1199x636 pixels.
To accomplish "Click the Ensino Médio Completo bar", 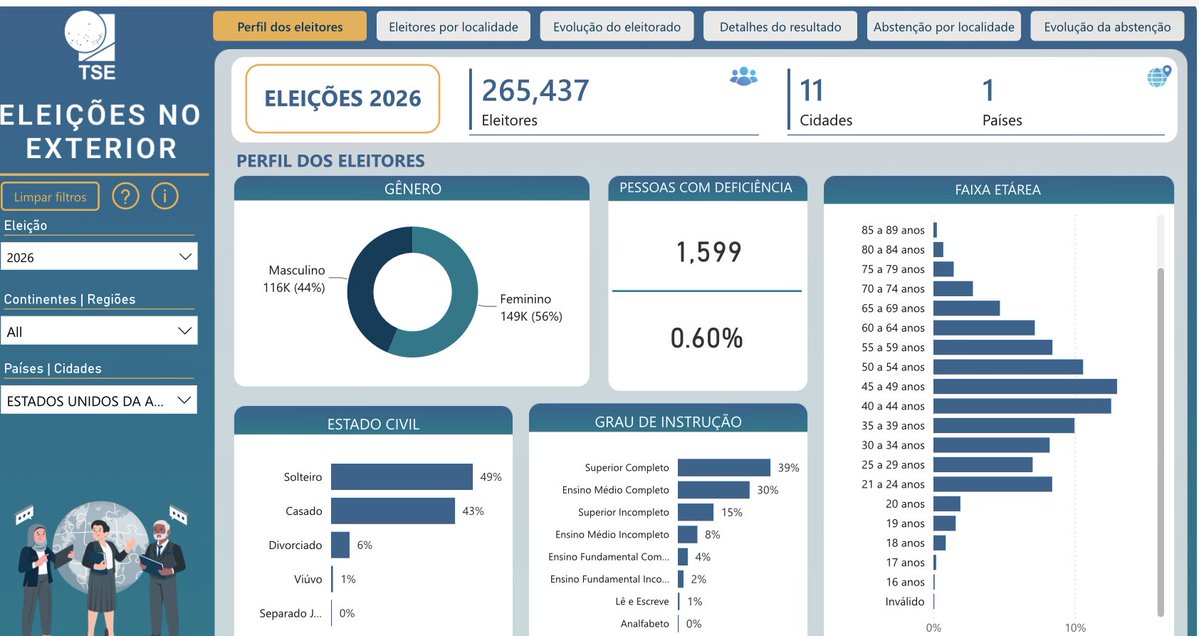I will pyautogui.click(x=714, y=490).
